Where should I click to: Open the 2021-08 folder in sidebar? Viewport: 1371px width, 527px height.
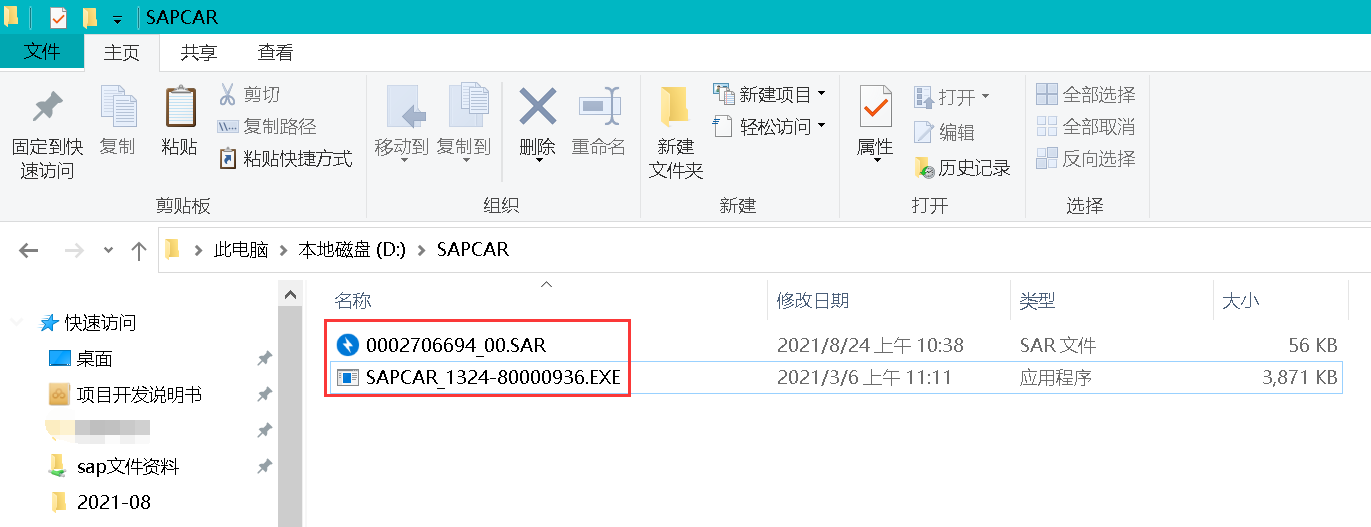coord(114,502)
